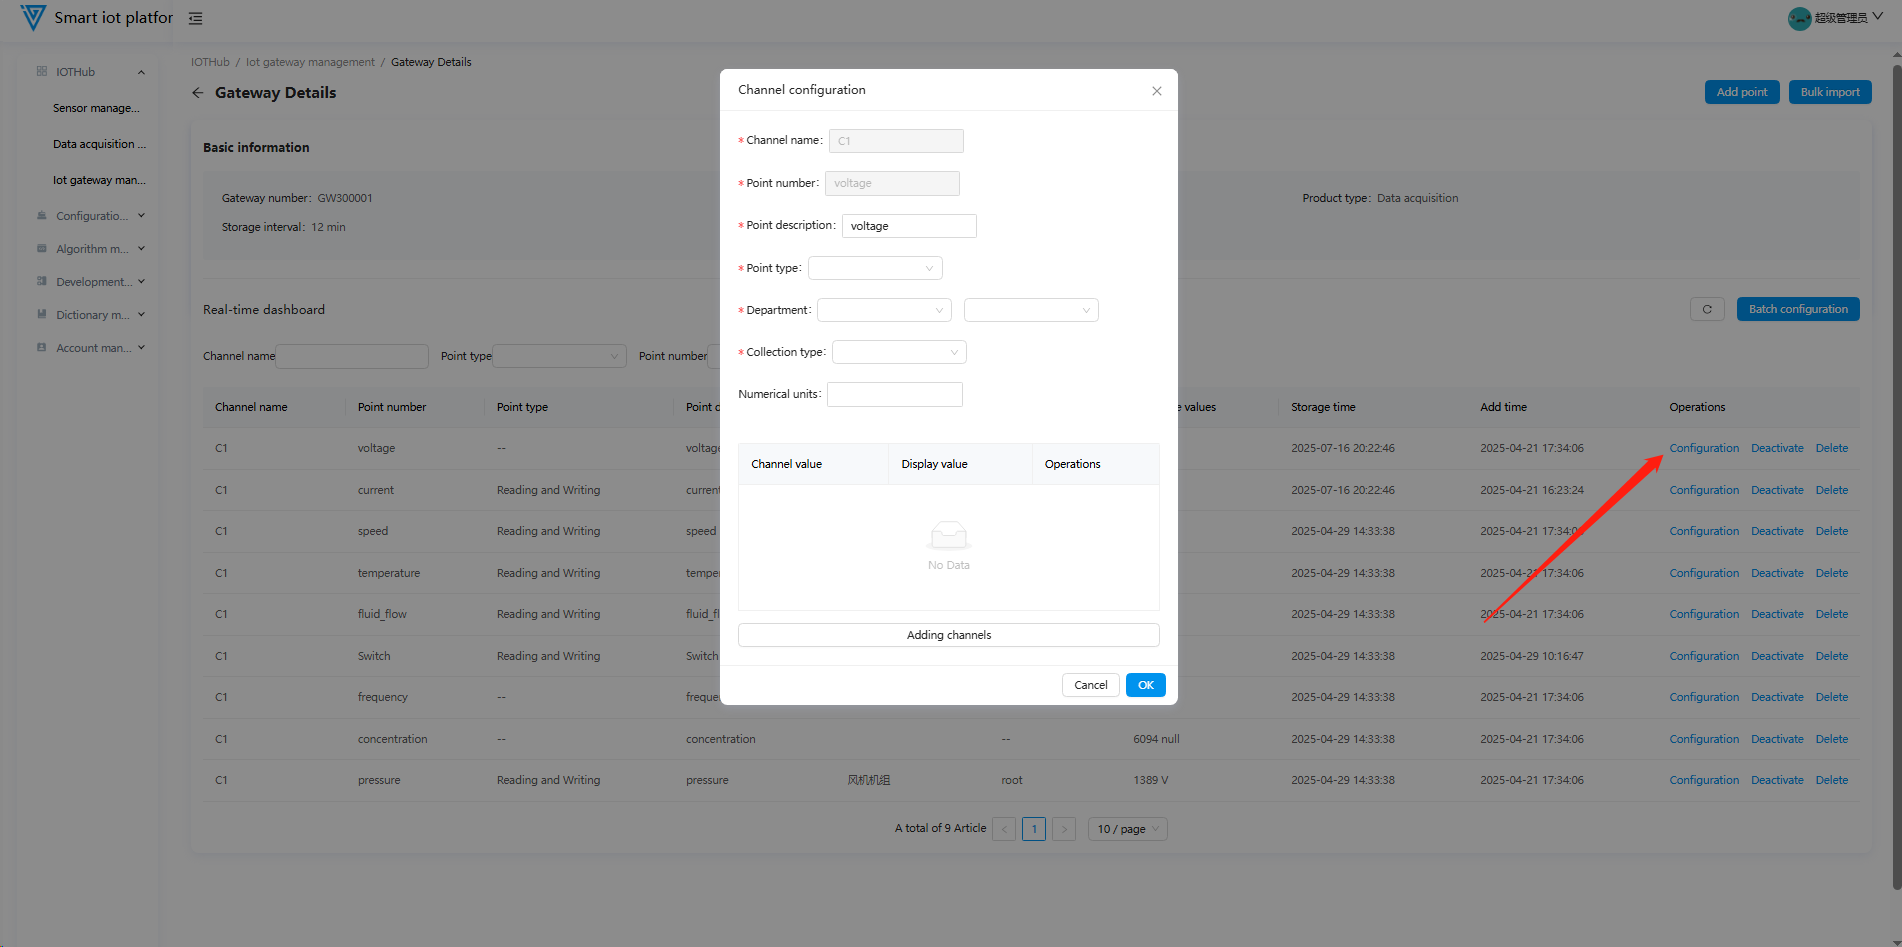Deactivate the concentration point row
The width and height of the screenshot is (1902, 947).
(x=1777, y=739)
